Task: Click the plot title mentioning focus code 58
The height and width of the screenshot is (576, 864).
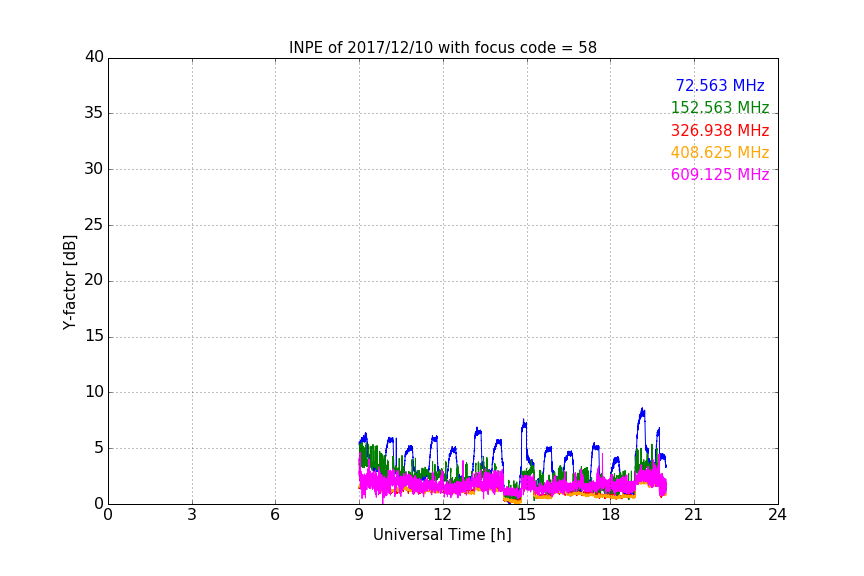Action: pos(442,48)
